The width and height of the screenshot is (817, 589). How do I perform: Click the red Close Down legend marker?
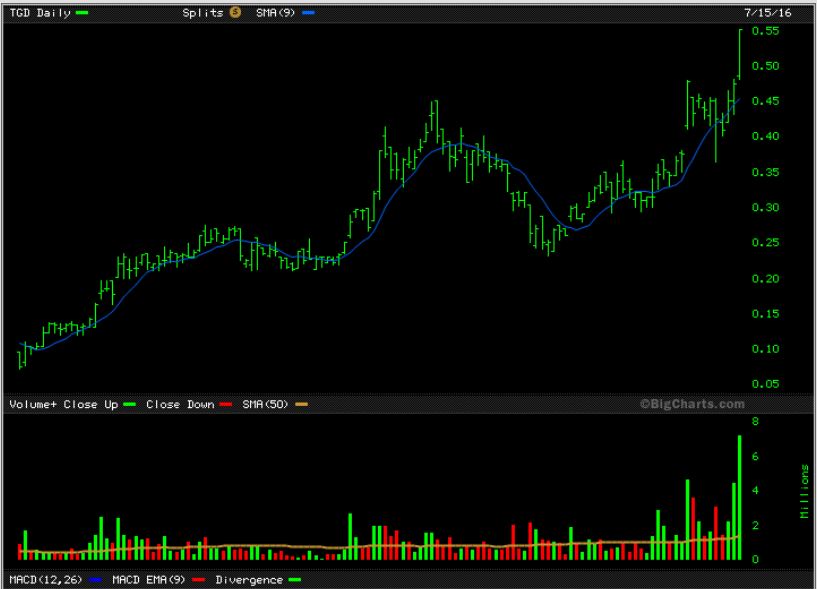(225, 405)
